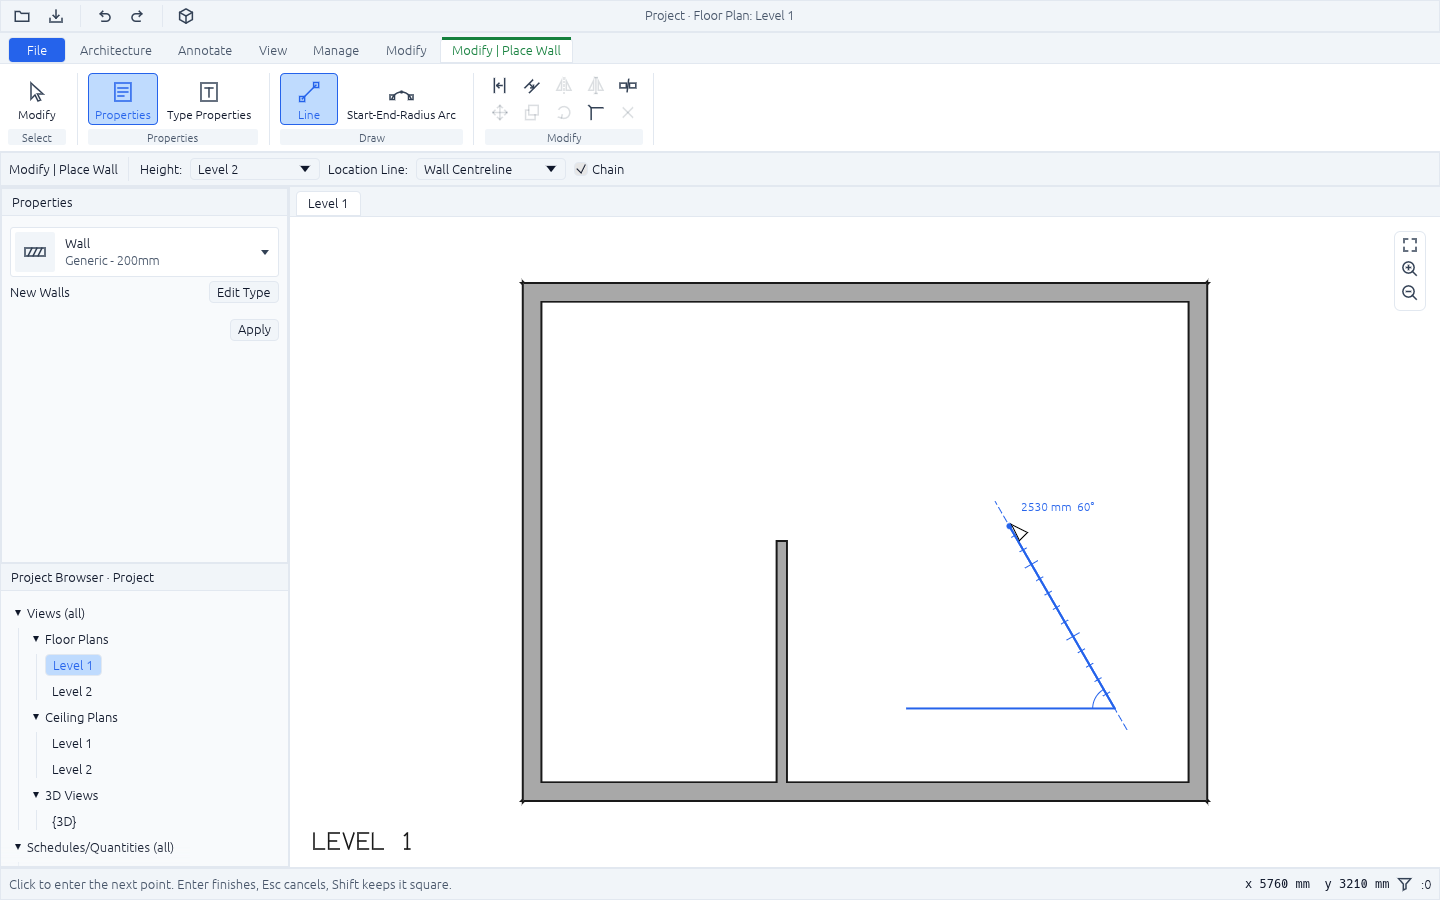Screen dimensions: 1440x900
Task: Open Level 2 ceiling plan
Action: click(72, 769)
